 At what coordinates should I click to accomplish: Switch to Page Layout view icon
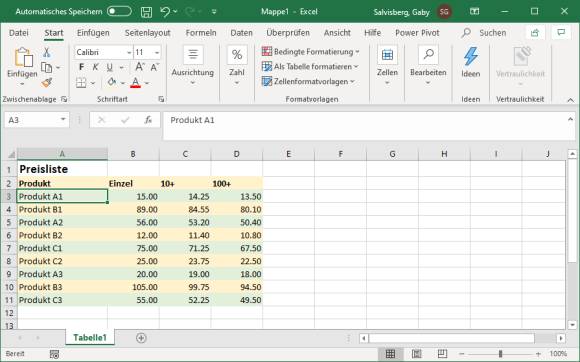417,354
